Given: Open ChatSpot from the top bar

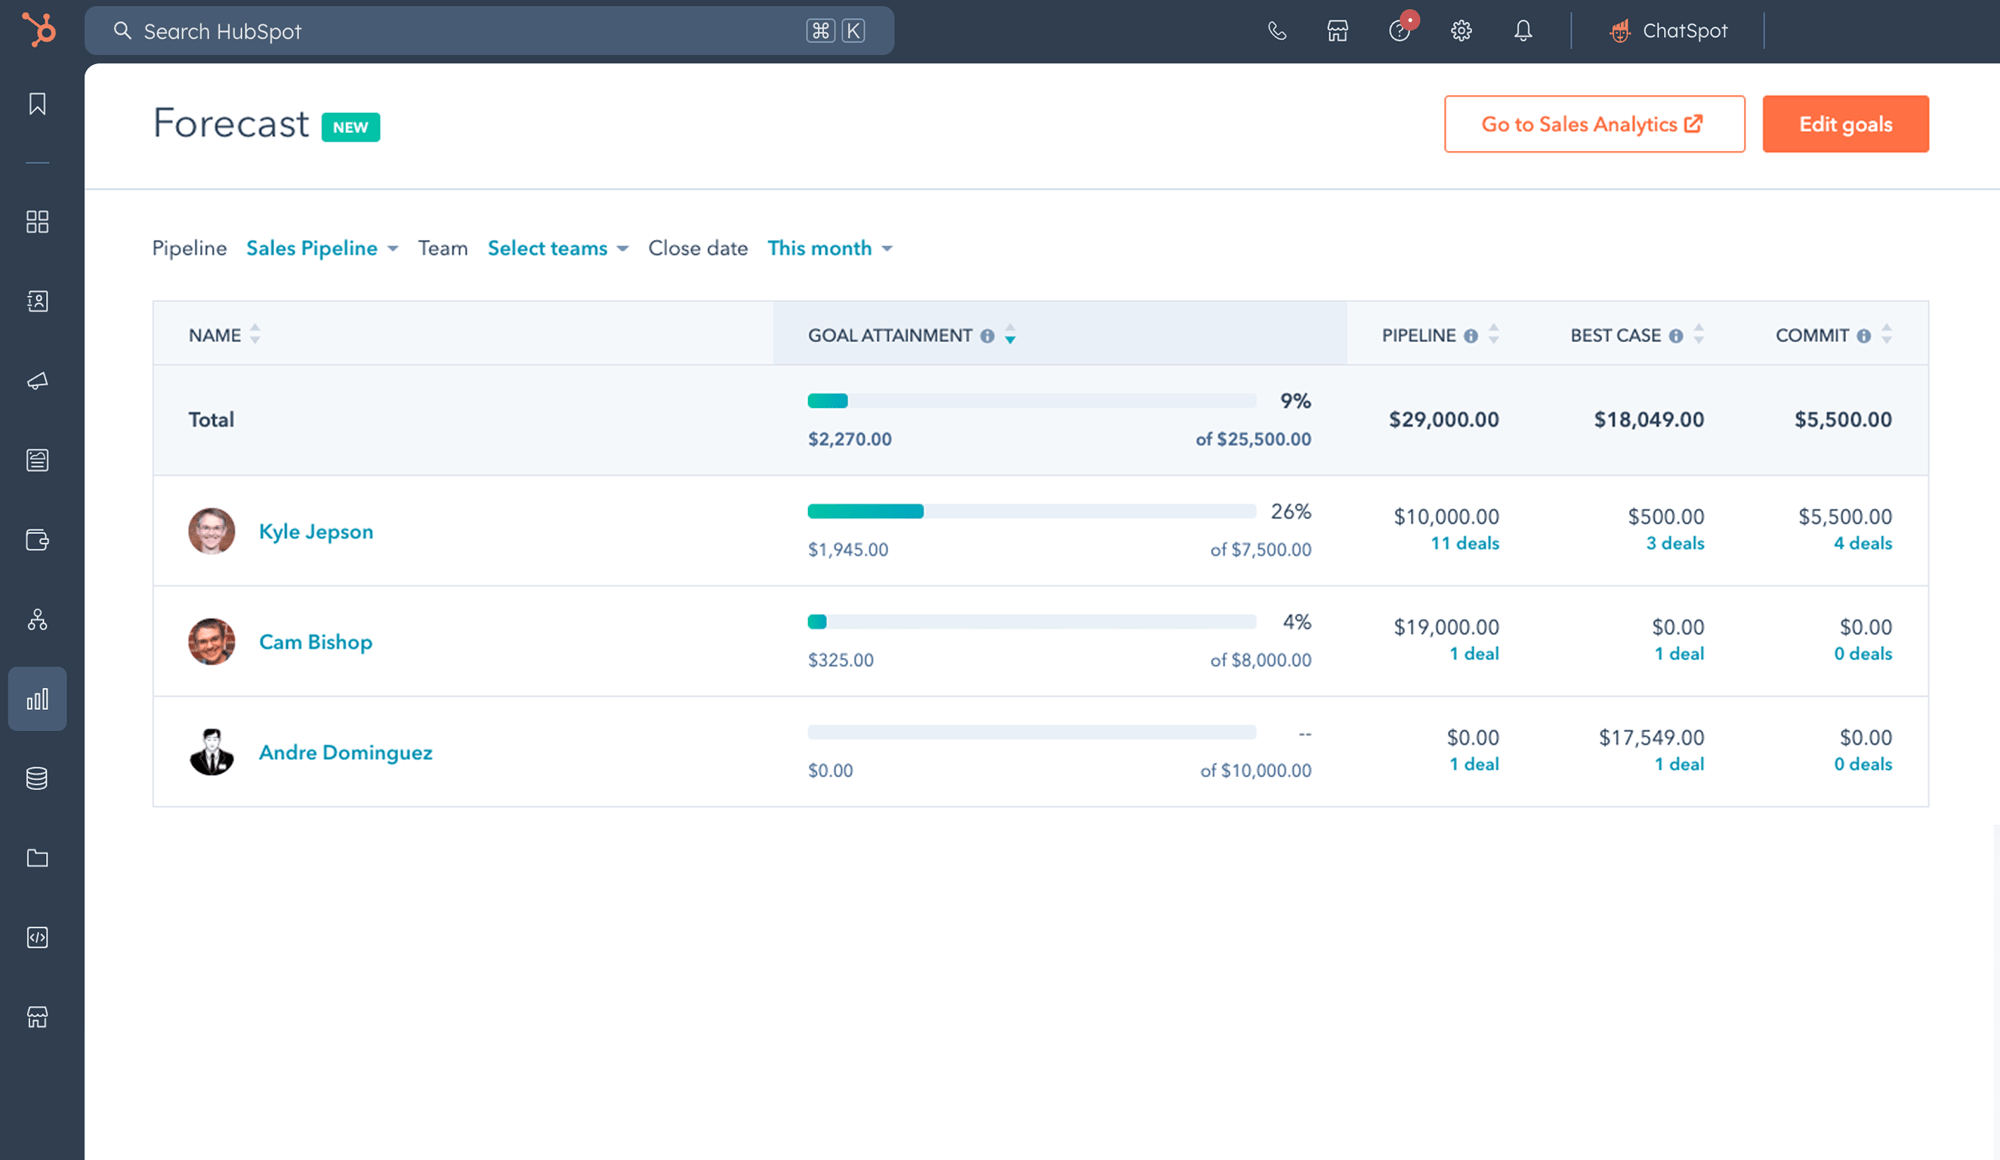Looking at the screenshot, I should (1668, 31).
